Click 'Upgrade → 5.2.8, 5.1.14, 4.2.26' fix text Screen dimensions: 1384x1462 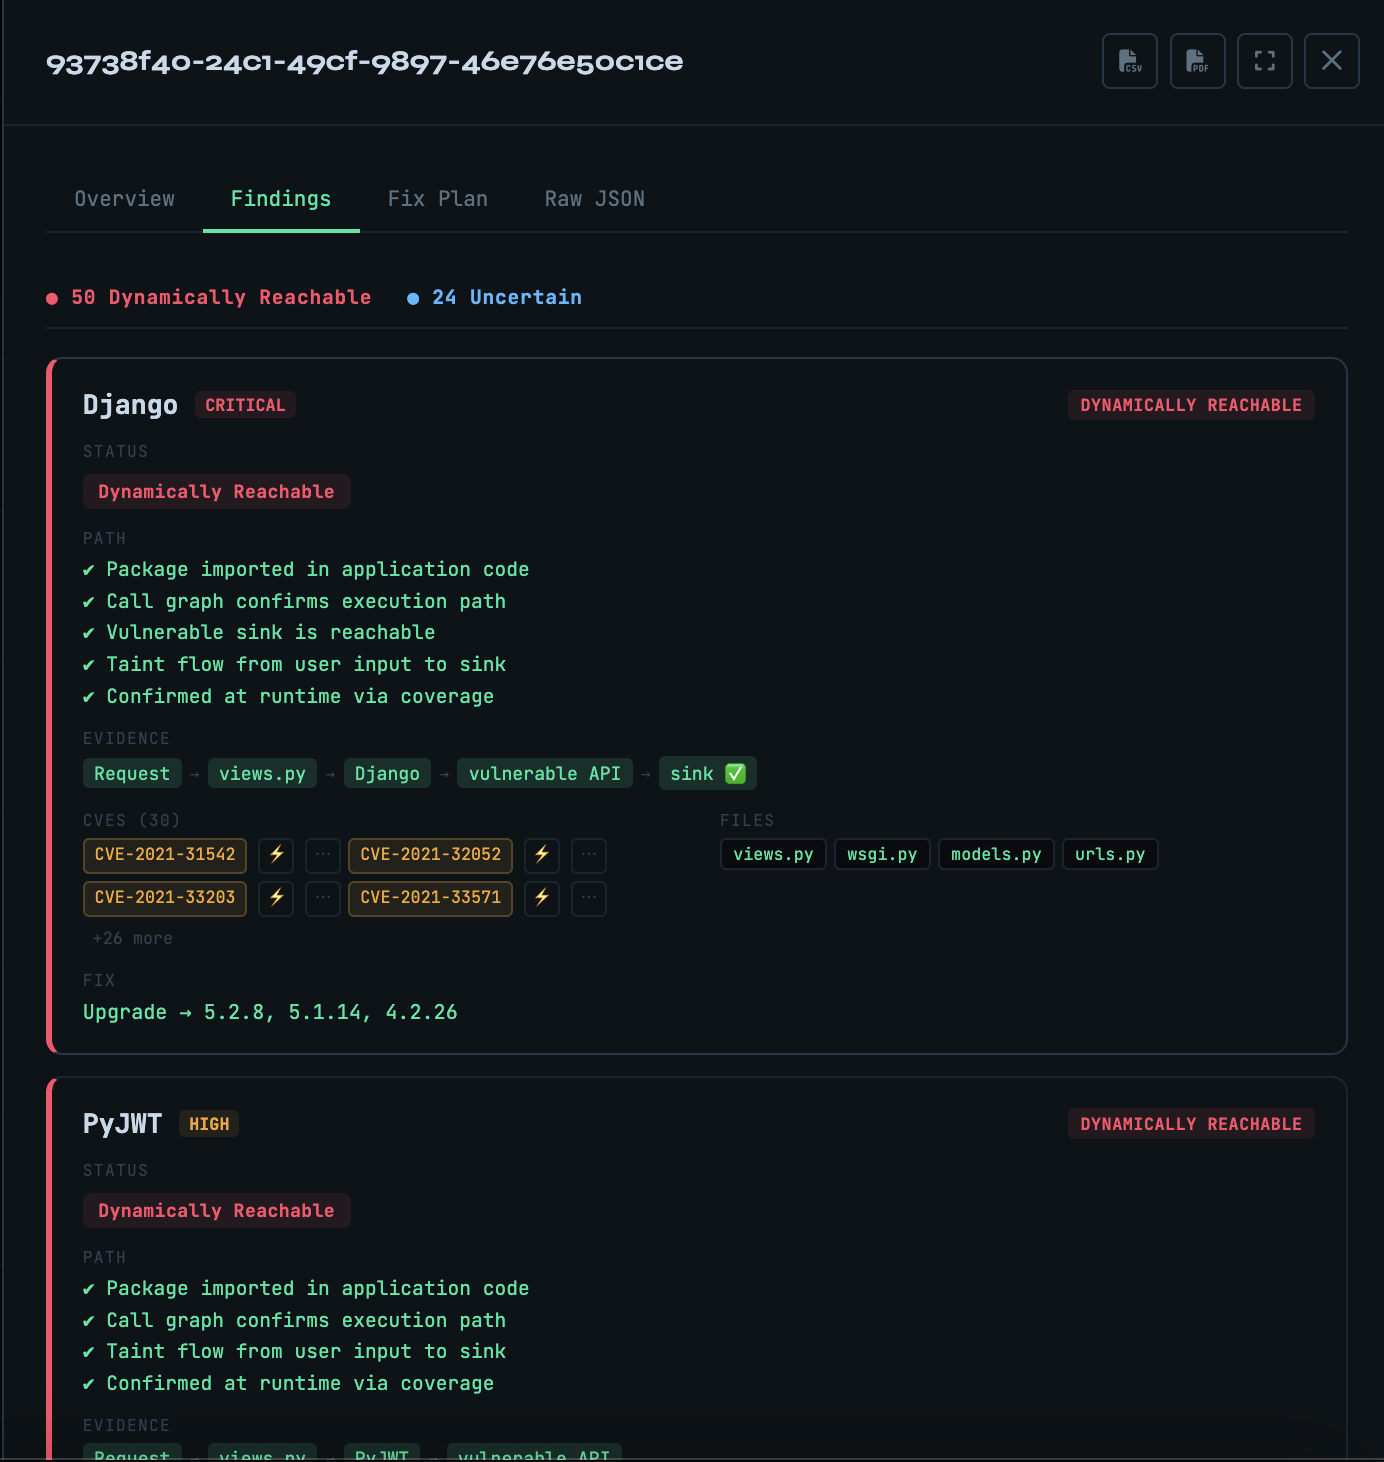coord(270,1012)
